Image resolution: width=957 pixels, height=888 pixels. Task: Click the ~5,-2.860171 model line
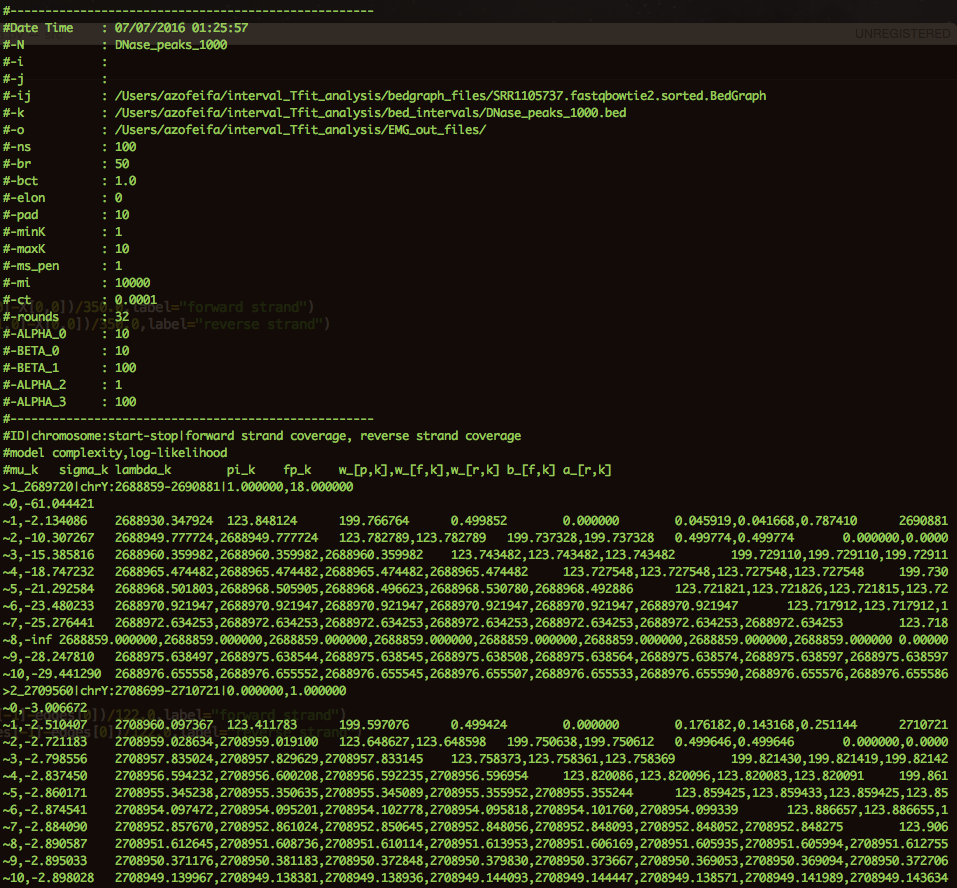475,793
